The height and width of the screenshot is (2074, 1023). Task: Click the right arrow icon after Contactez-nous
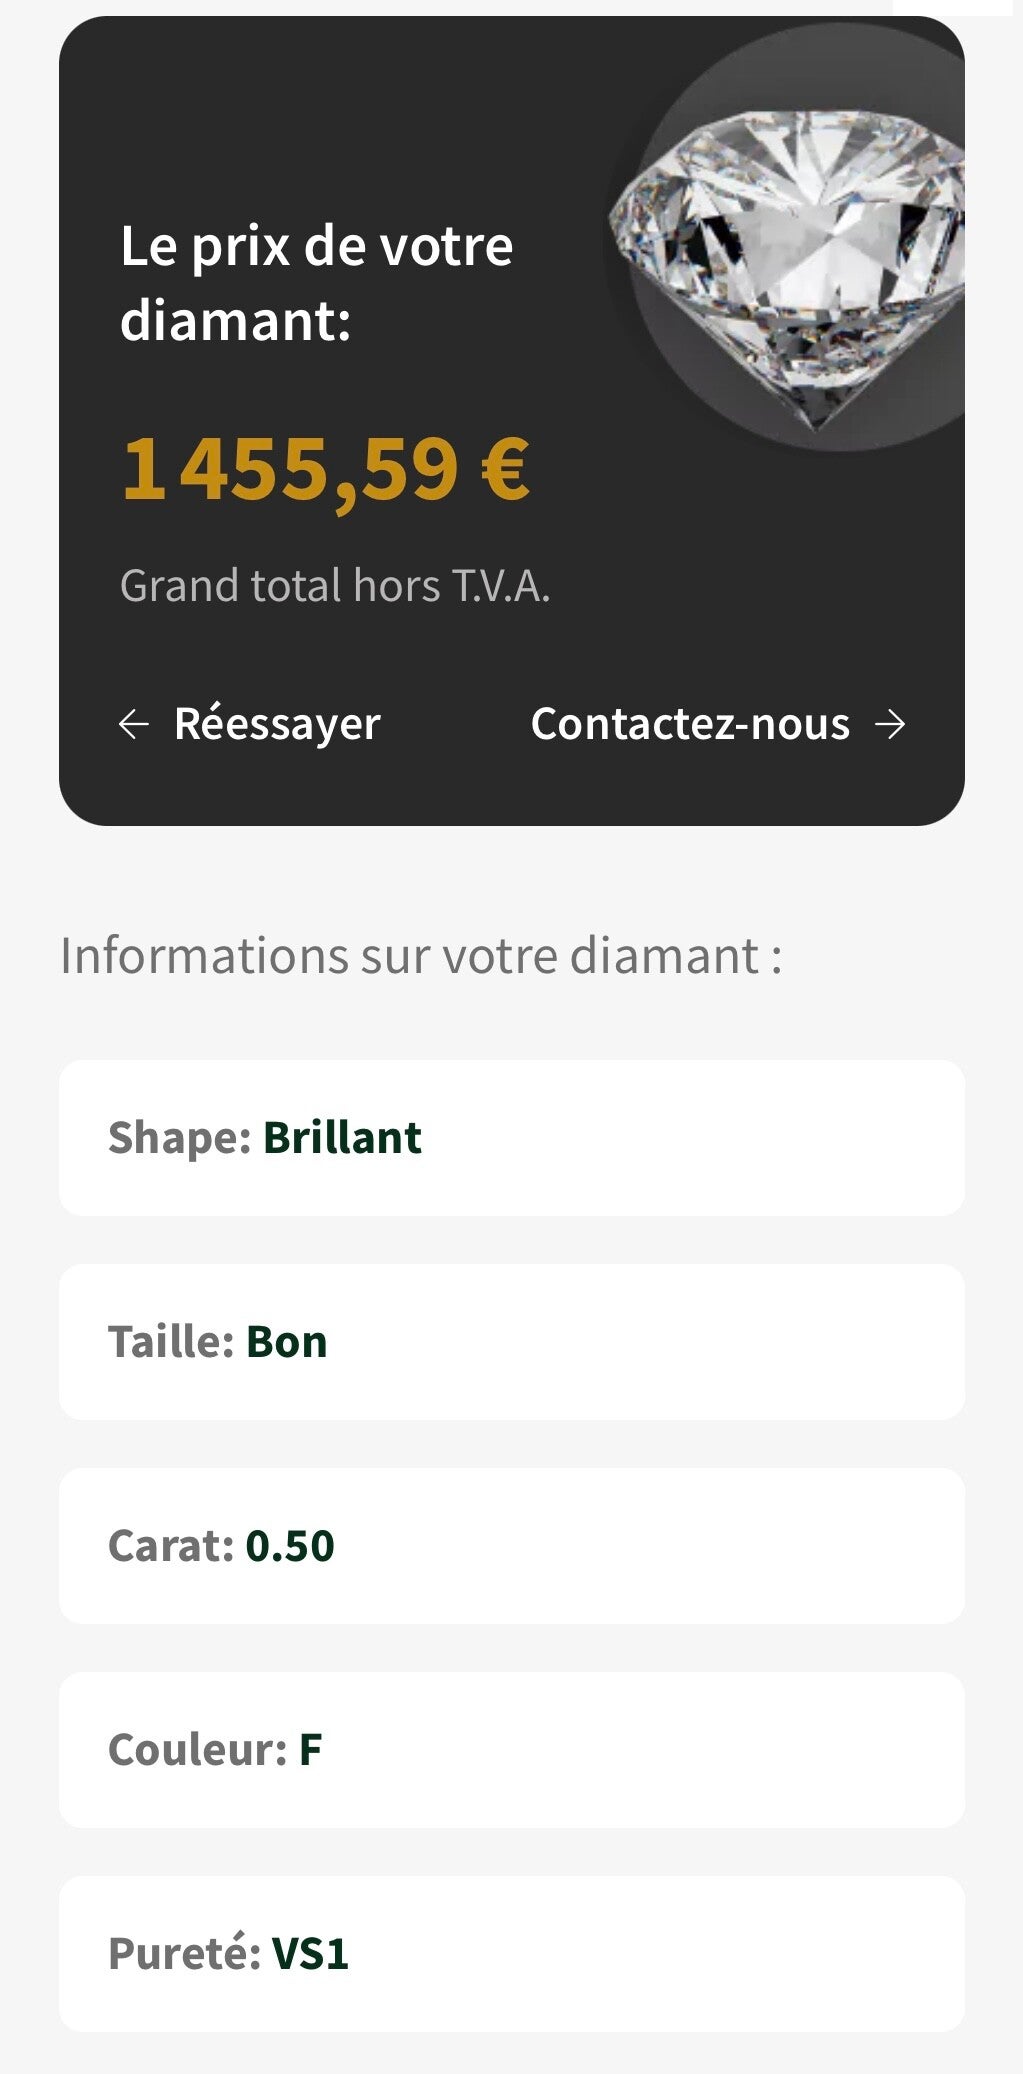click(x=889, y=724)
